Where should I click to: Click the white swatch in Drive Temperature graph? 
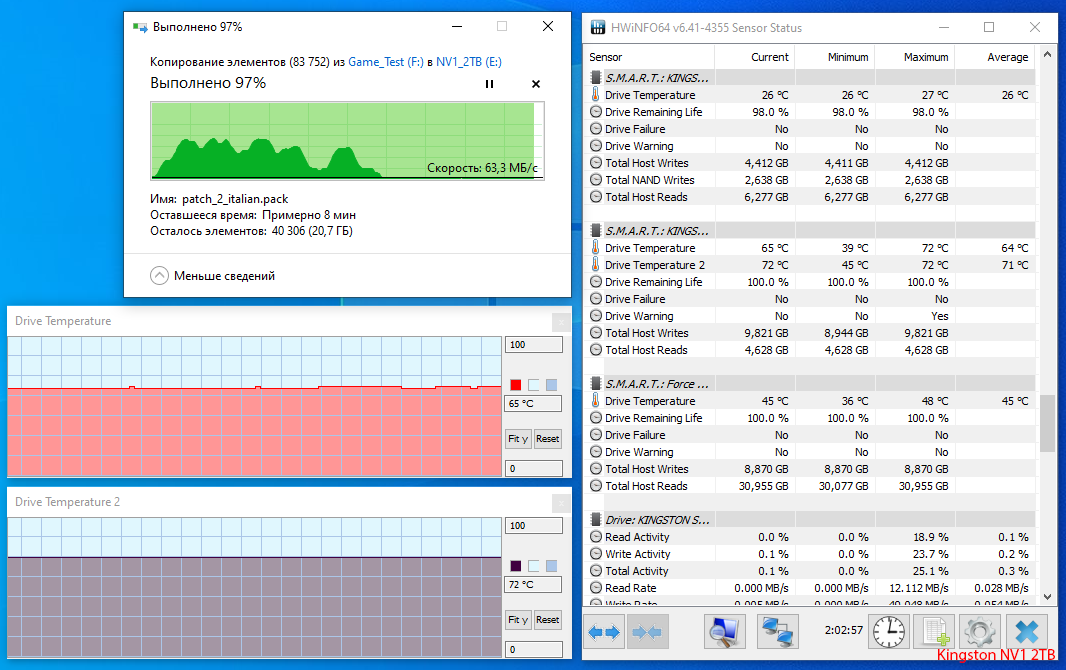[534, 385]
